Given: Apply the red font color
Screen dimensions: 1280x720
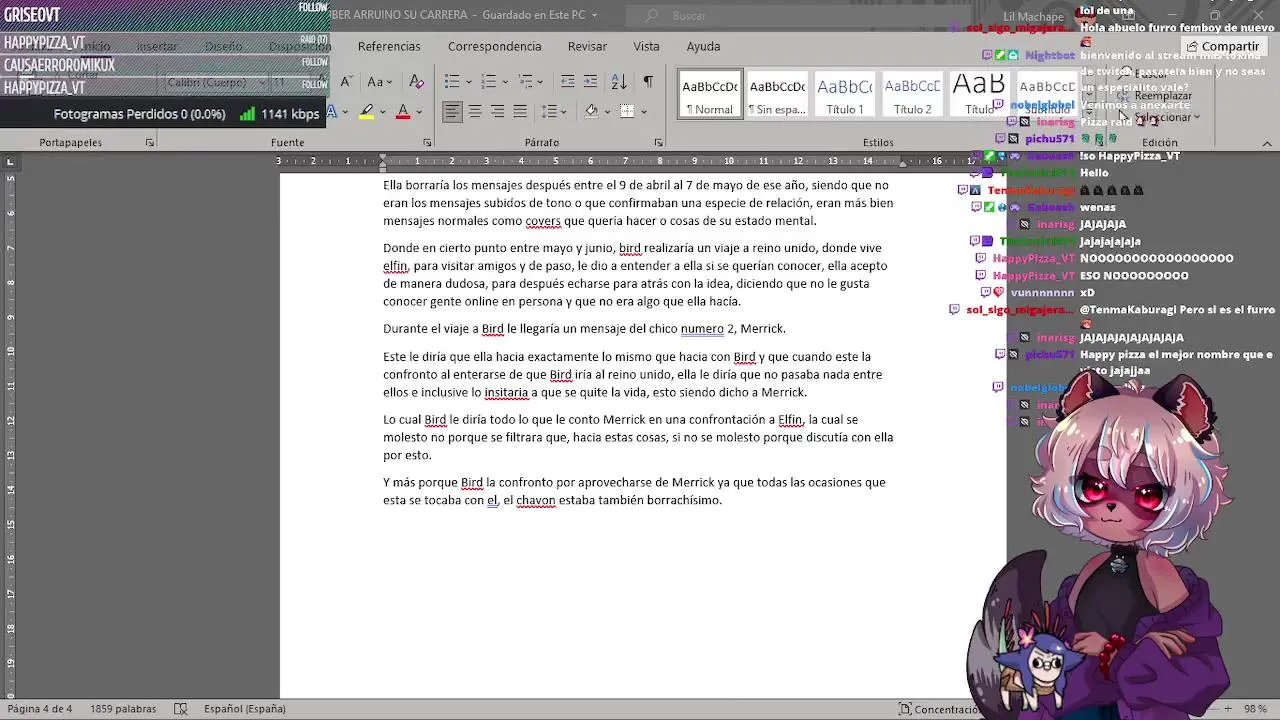Looking at the screenshot, I should click(x=403, y=111).
